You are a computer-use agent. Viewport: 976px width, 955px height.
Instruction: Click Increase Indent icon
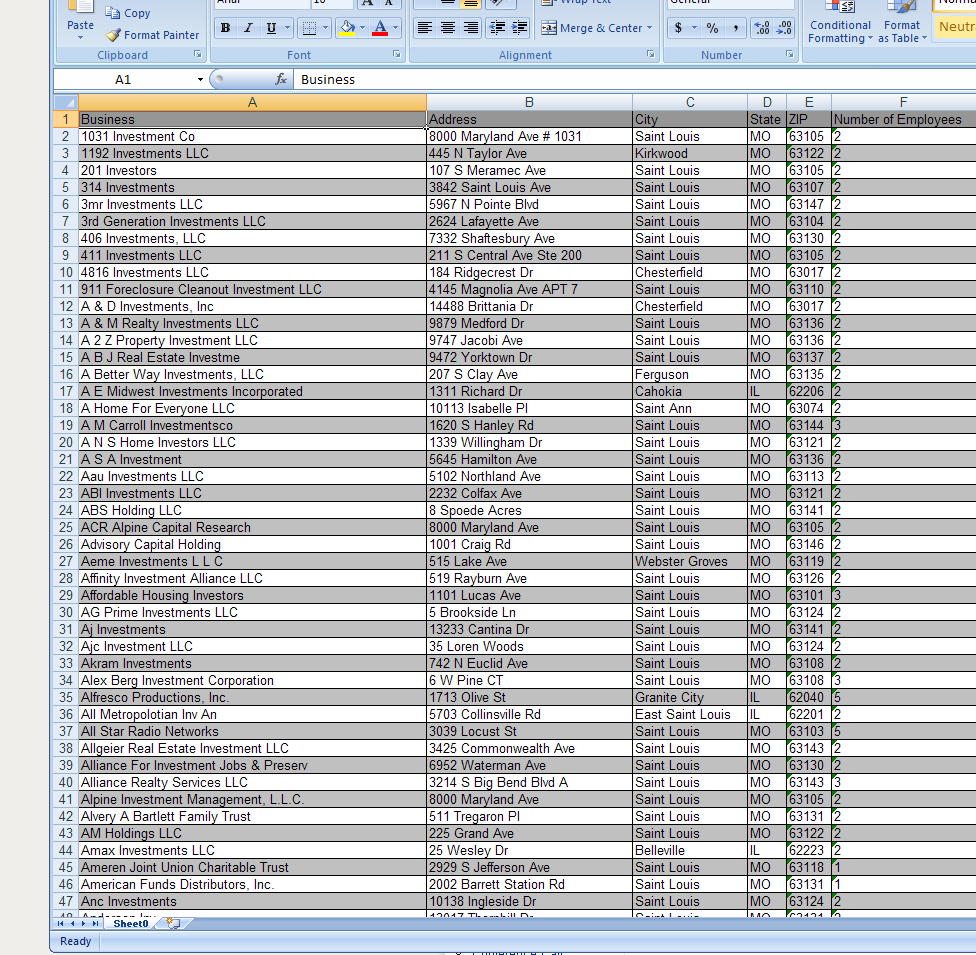519,28
